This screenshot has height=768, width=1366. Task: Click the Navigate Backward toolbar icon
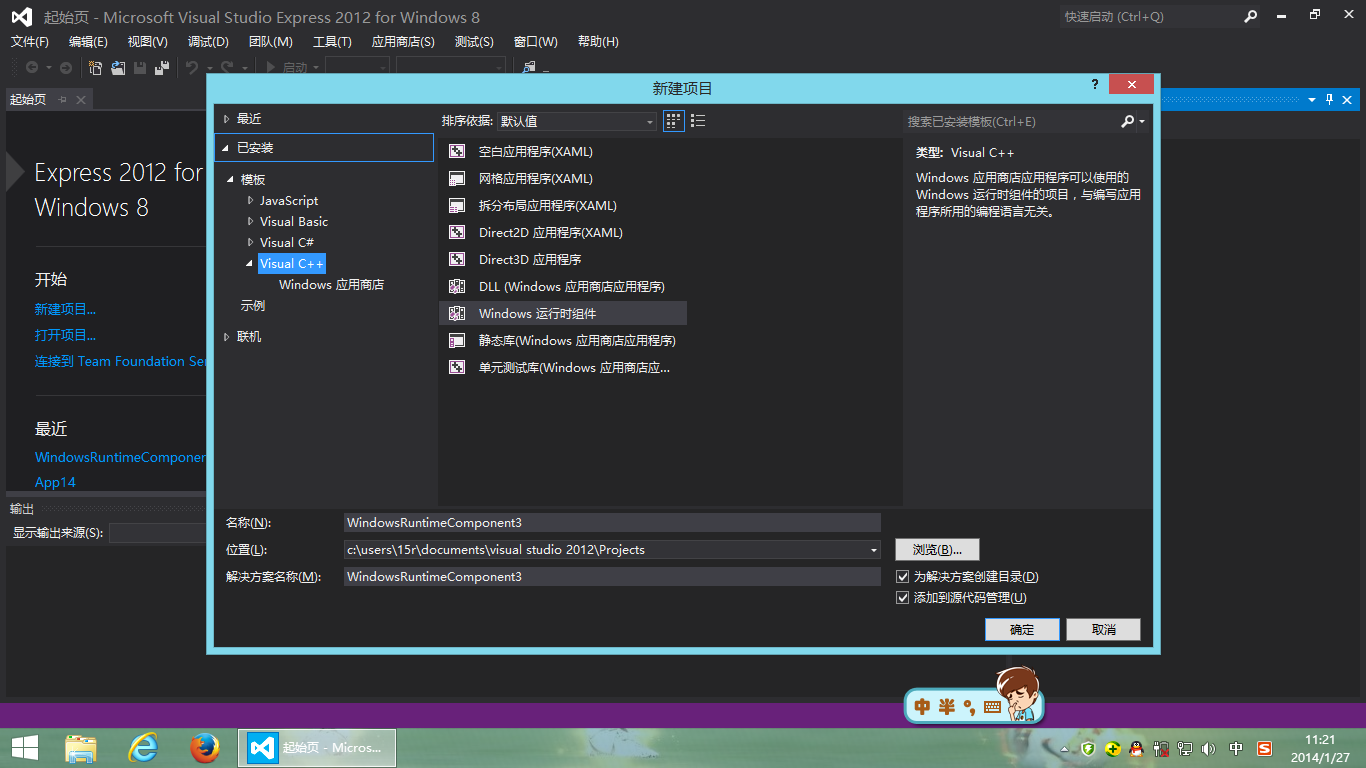(x=32, y=67)
